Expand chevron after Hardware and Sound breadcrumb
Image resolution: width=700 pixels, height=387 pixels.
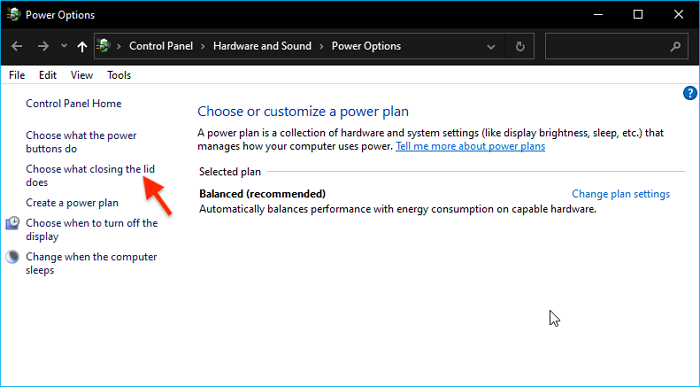click(321, 46)
